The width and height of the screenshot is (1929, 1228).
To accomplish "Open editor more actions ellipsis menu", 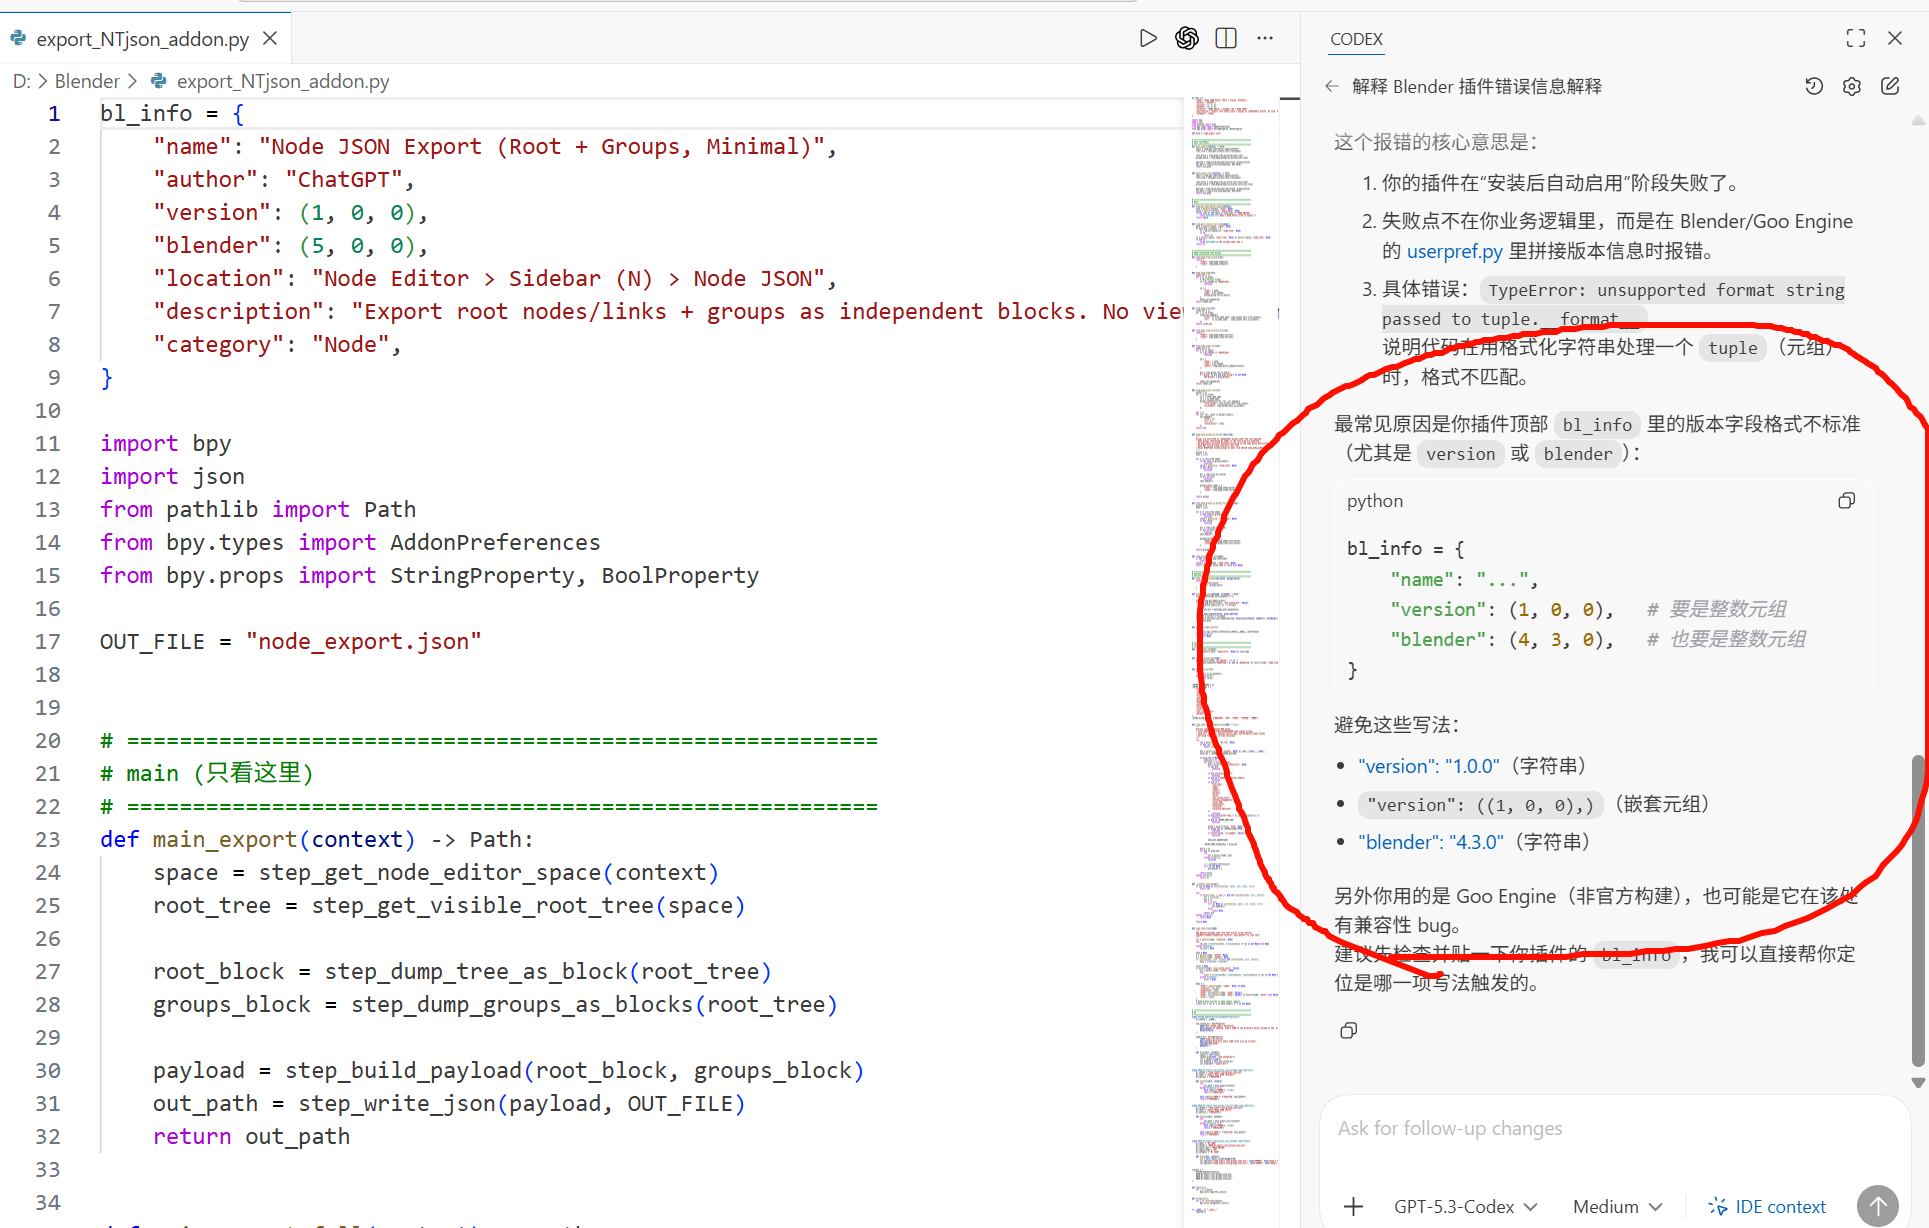I will [x=1265, y=38].
